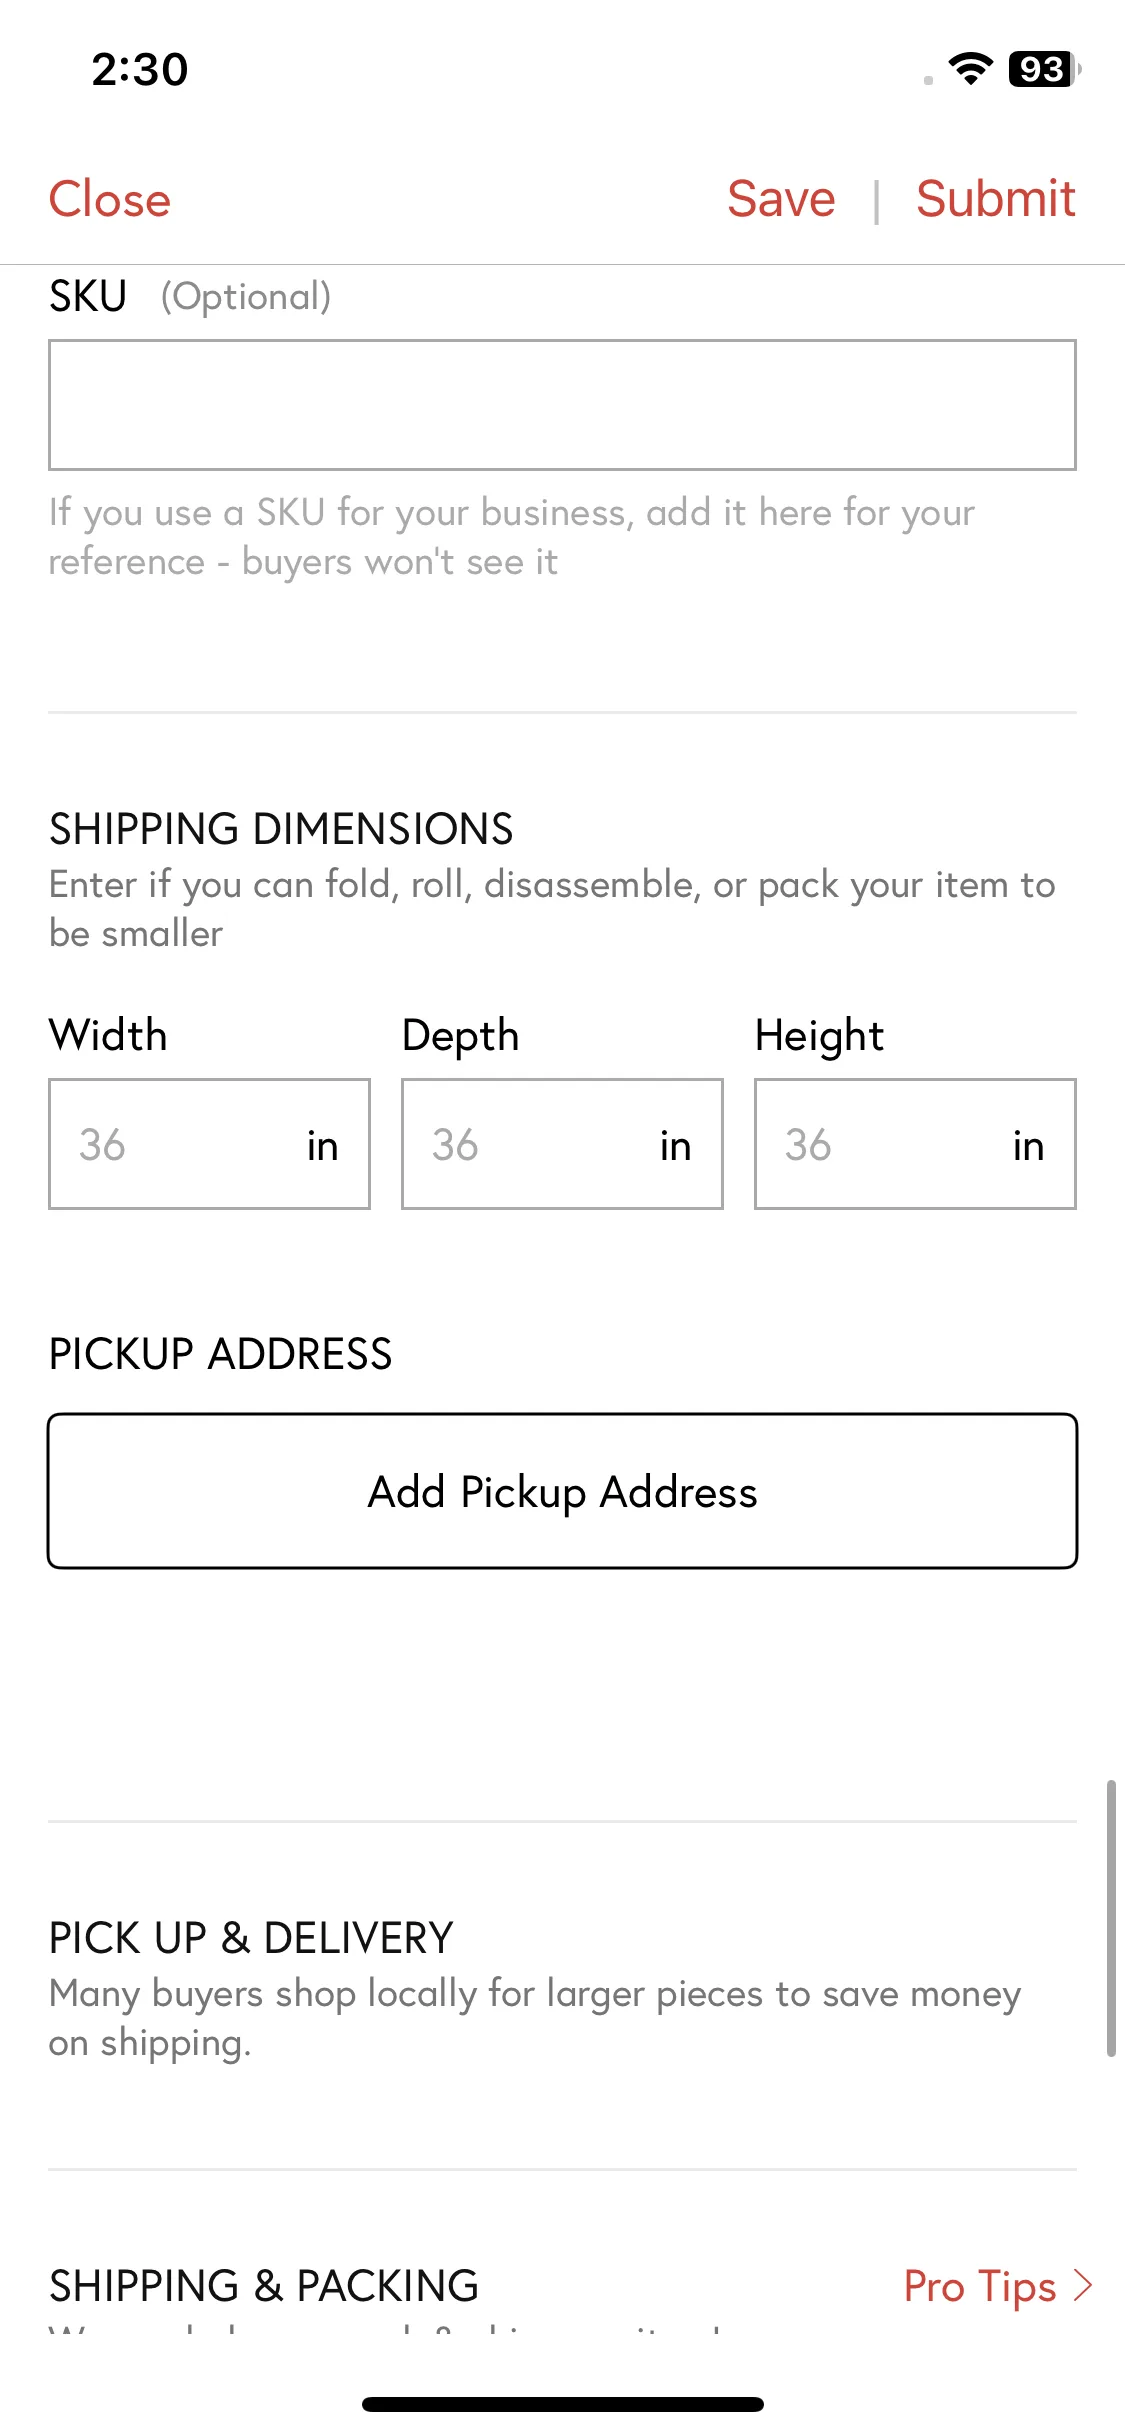1125x2436 pixels.
Task: Focus the SKU text field
Action: coord(562,405)
